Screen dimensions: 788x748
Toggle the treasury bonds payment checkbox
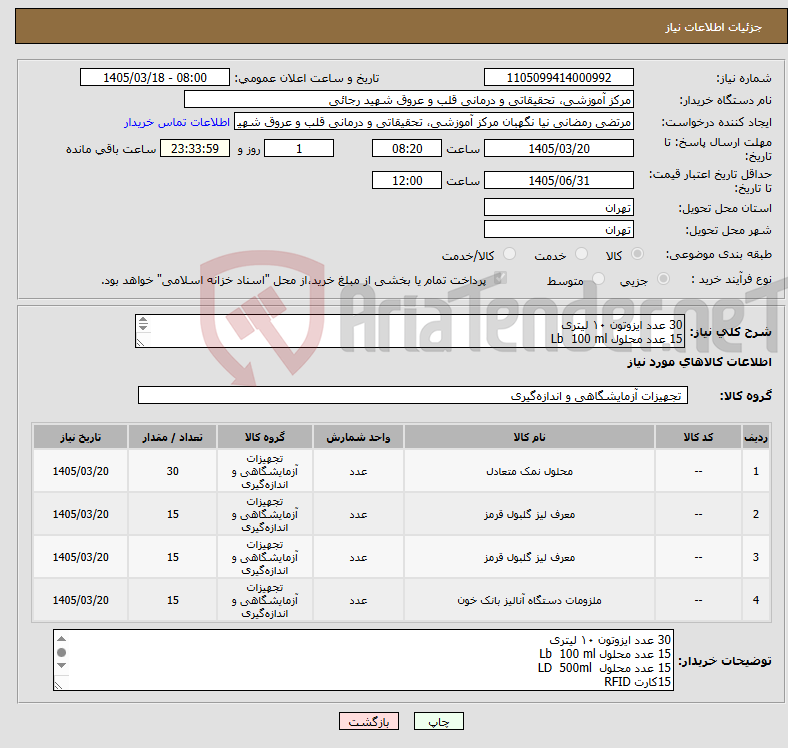pos(500,278)
